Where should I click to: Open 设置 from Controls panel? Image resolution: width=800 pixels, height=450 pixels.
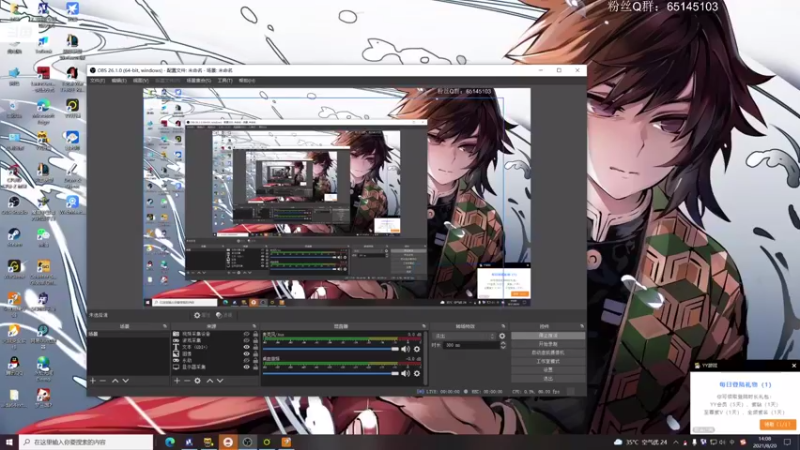[548, 370]
